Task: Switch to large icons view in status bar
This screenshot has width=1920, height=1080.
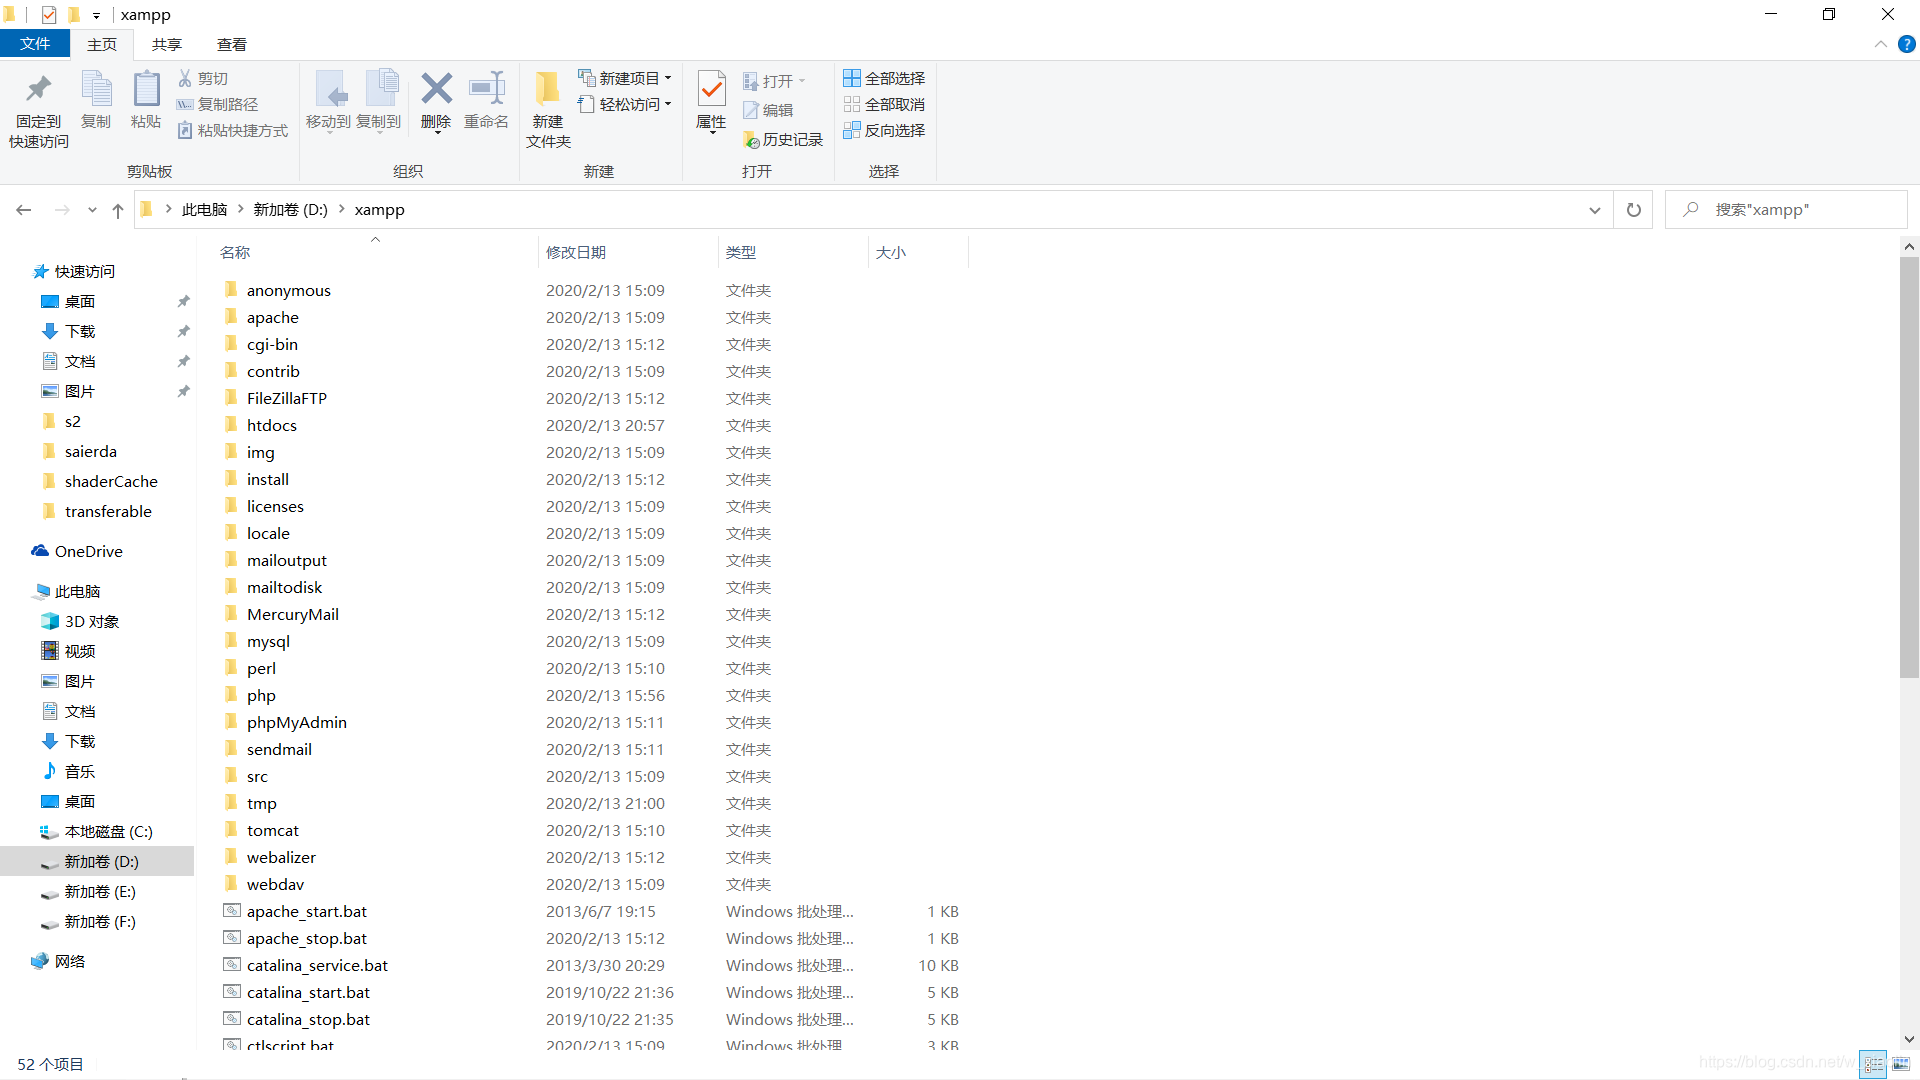Action: tap(1900, 1064)
